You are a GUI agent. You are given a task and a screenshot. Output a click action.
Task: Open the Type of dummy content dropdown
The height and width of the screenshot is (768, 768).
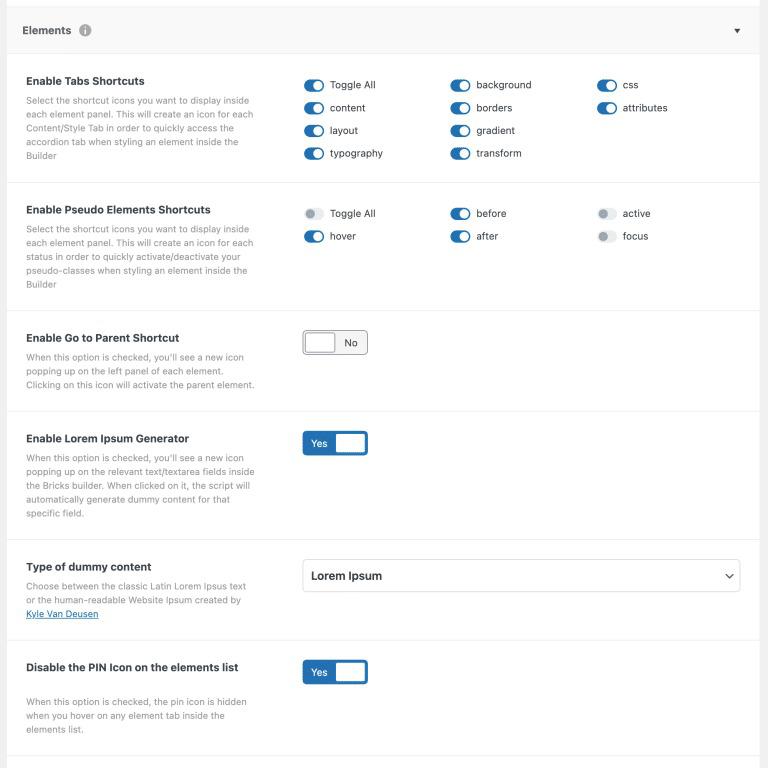pyautogui.click(x=521, y=576)
